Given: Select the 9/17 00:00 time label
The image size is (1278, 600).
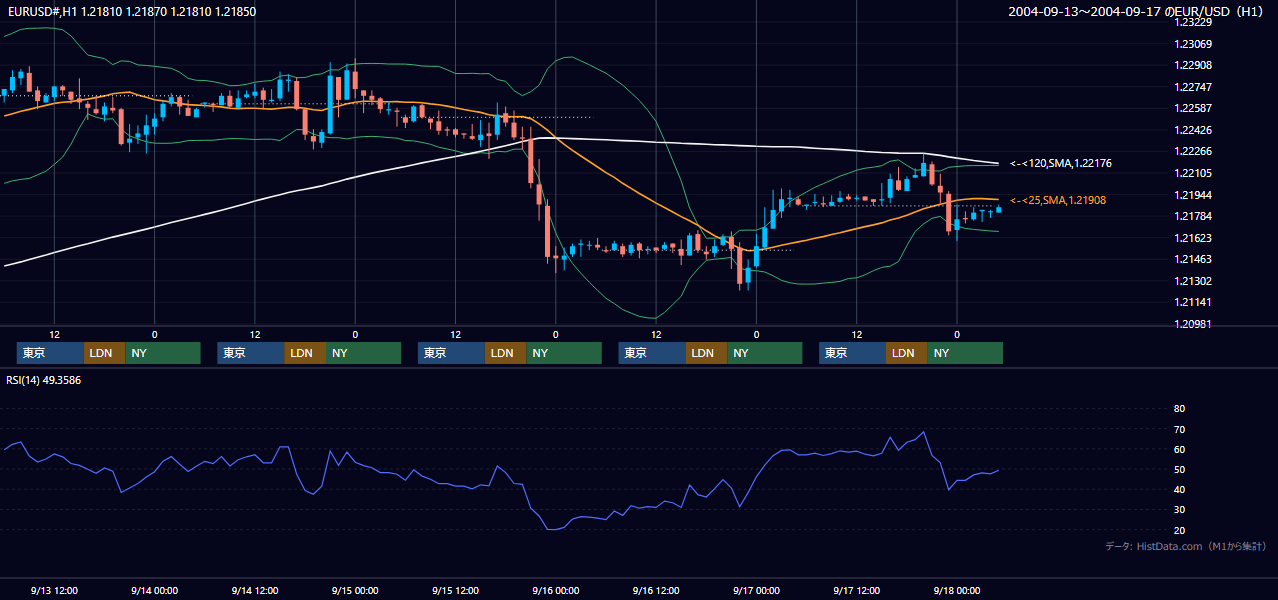Looking at the screenshot, I should (756, 590).
